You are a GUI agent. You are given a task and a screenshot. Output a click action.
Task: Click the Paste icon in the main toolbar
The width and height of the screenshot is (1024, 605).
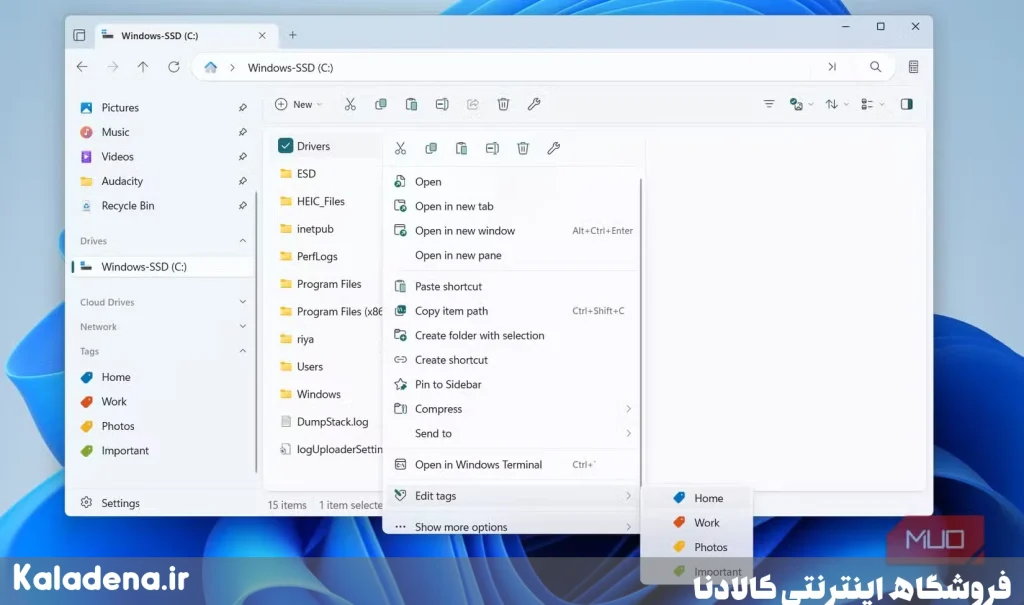click(x=411, y=105)
